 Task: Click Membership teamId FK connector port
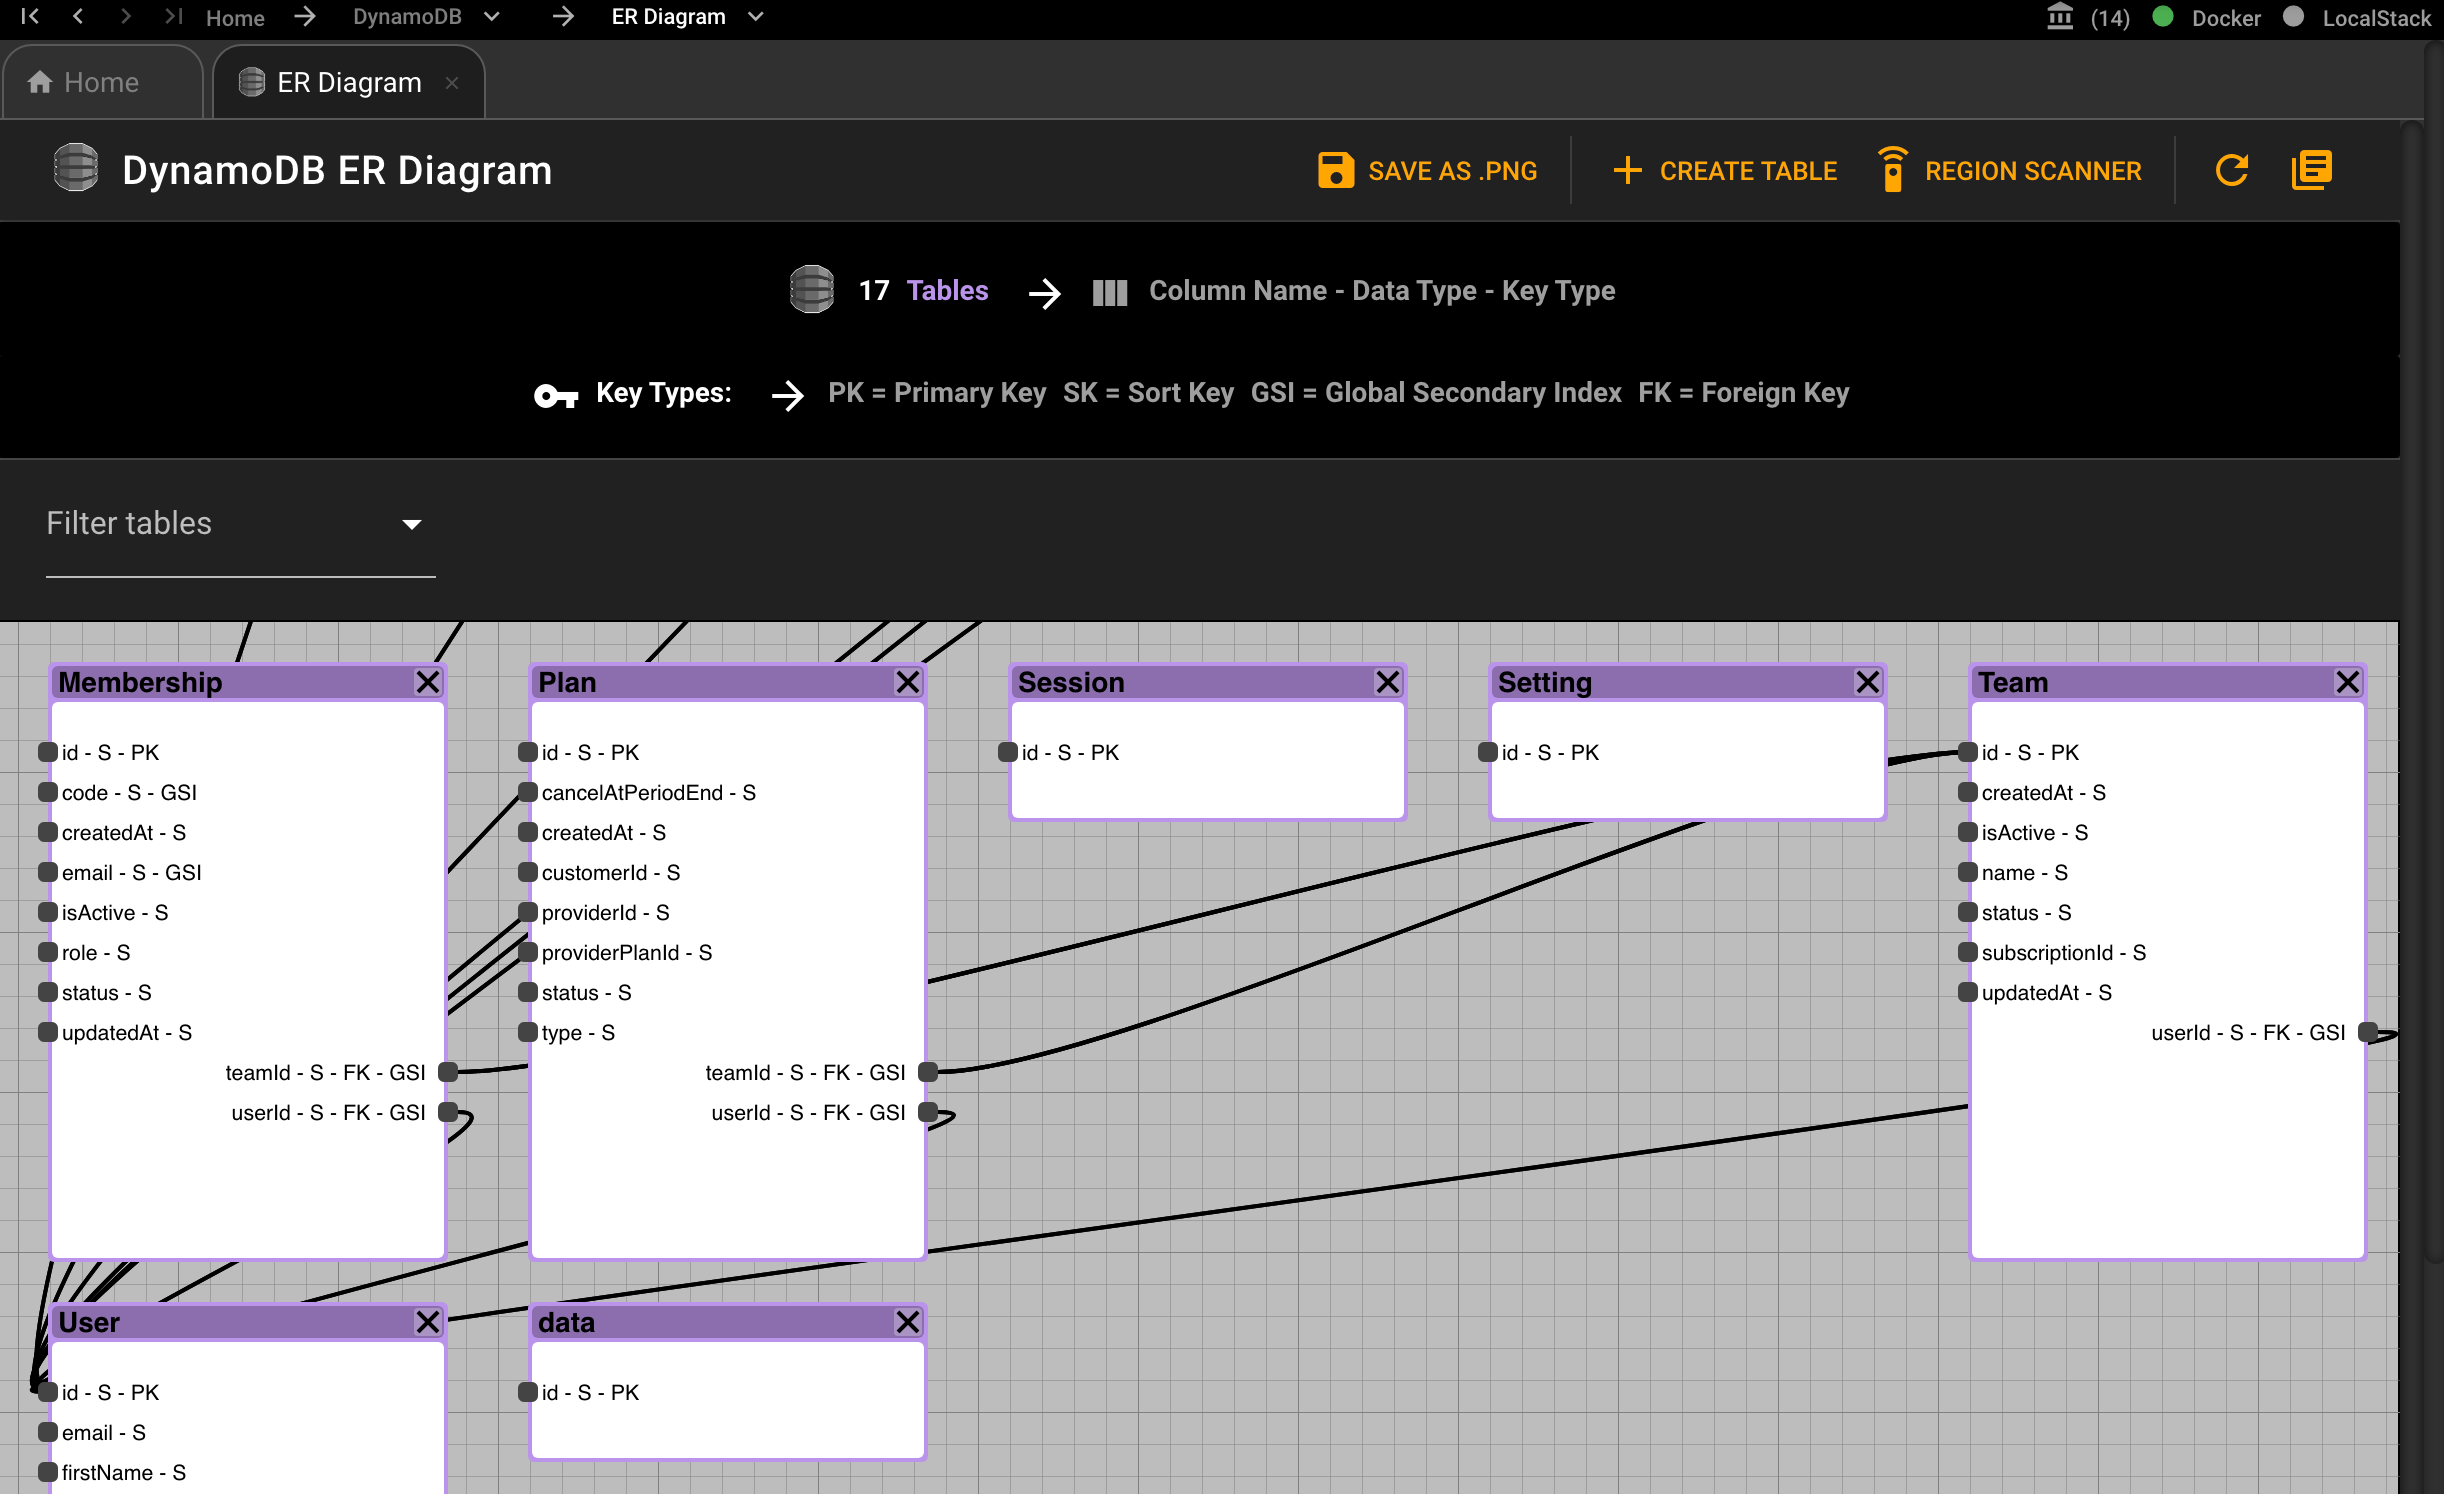[x=448, y=1072]
